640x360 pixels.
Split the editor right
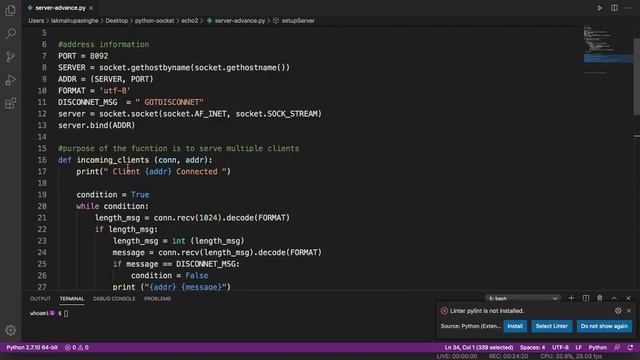tap(614, 8)
